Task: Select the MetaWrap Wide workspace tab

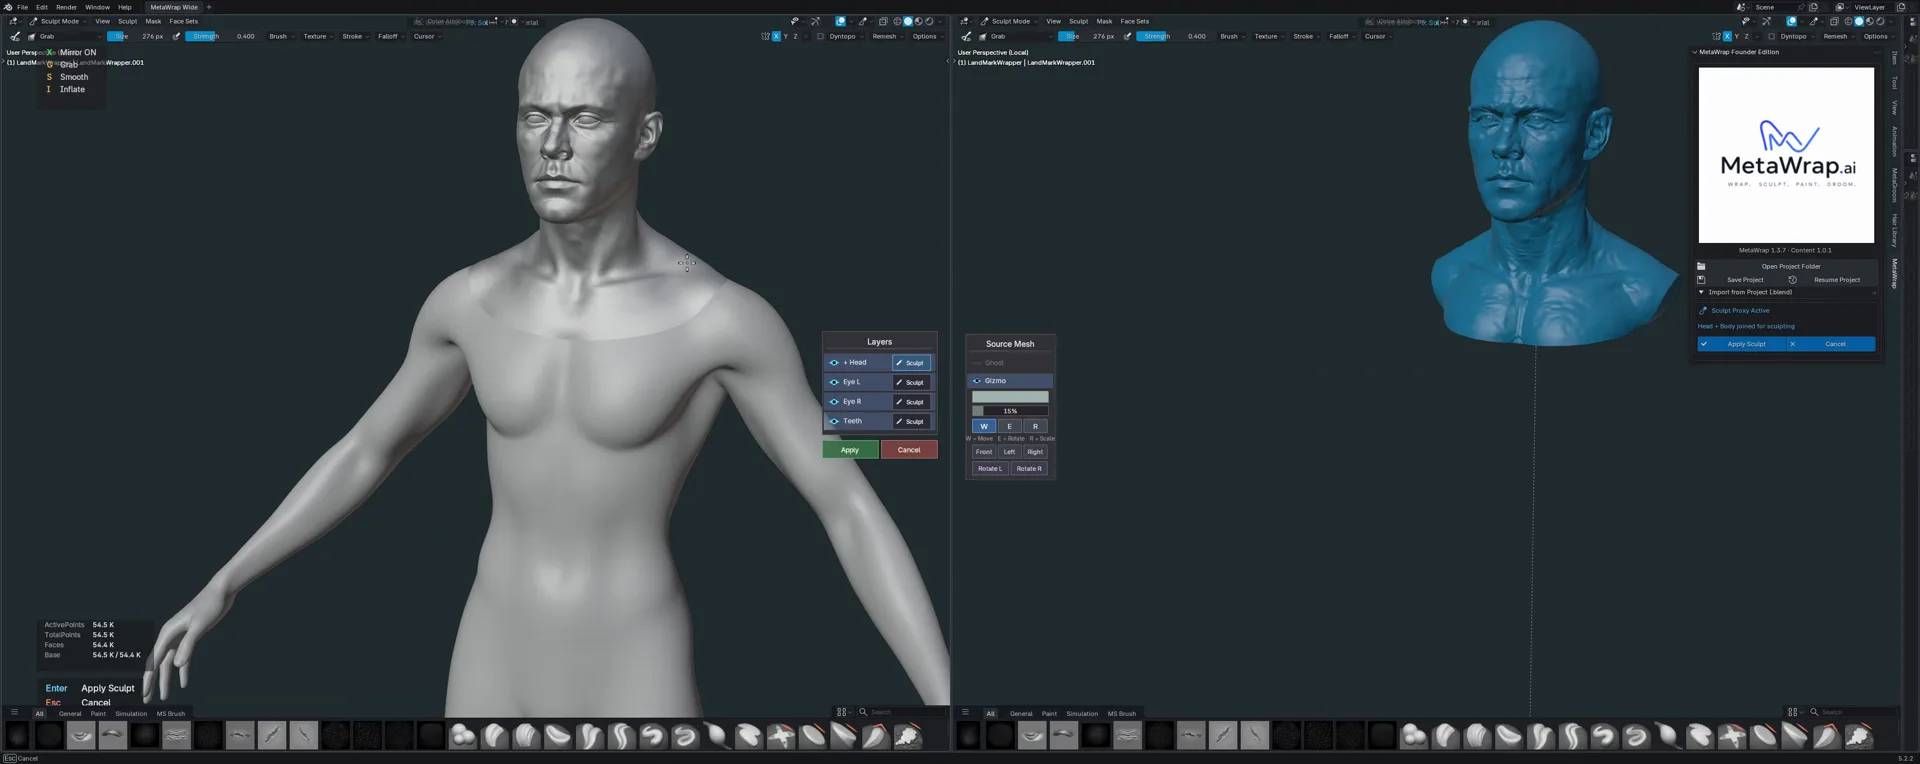Action: coord(174,7)
